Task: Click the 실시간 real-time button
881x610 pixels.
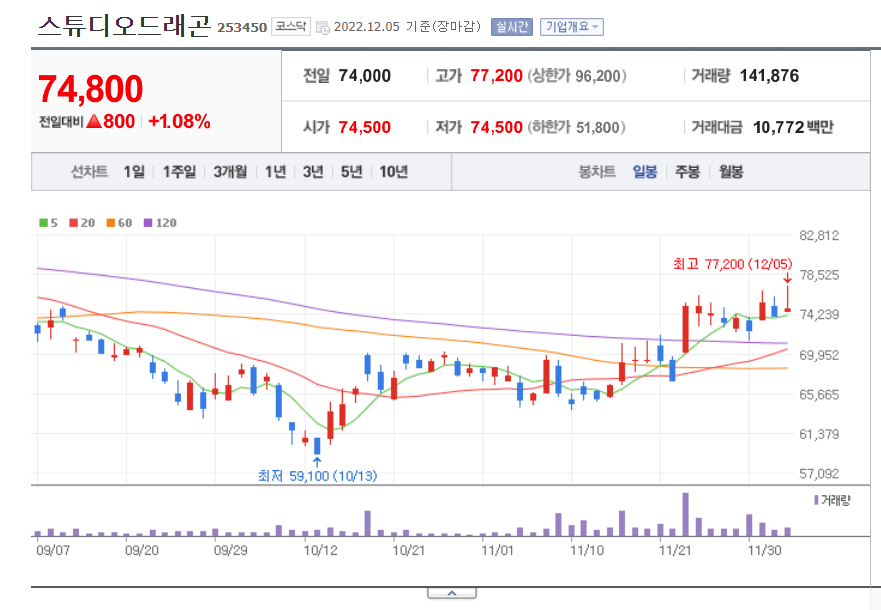Action: tap(511, 26)
